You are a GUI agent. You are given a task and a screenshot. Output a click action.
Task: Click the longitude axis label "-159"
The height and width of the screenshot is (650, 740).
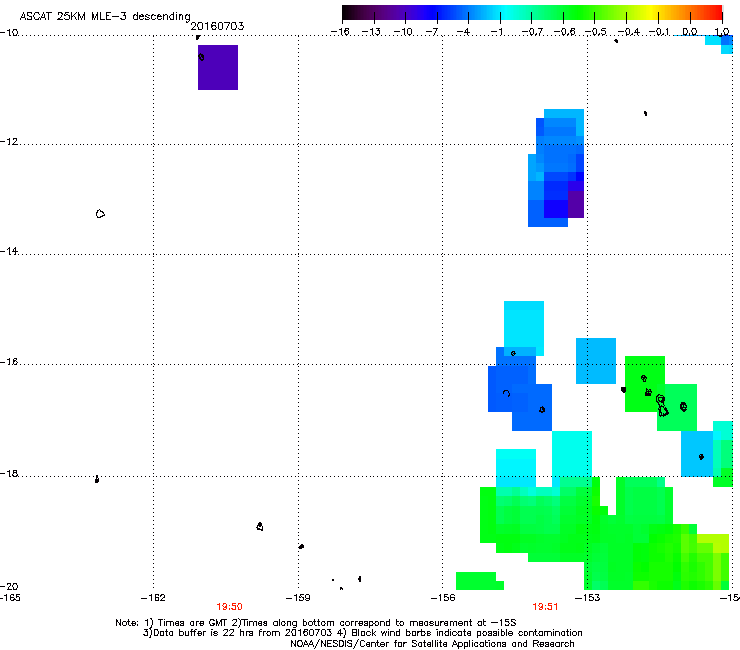(298, 598)
